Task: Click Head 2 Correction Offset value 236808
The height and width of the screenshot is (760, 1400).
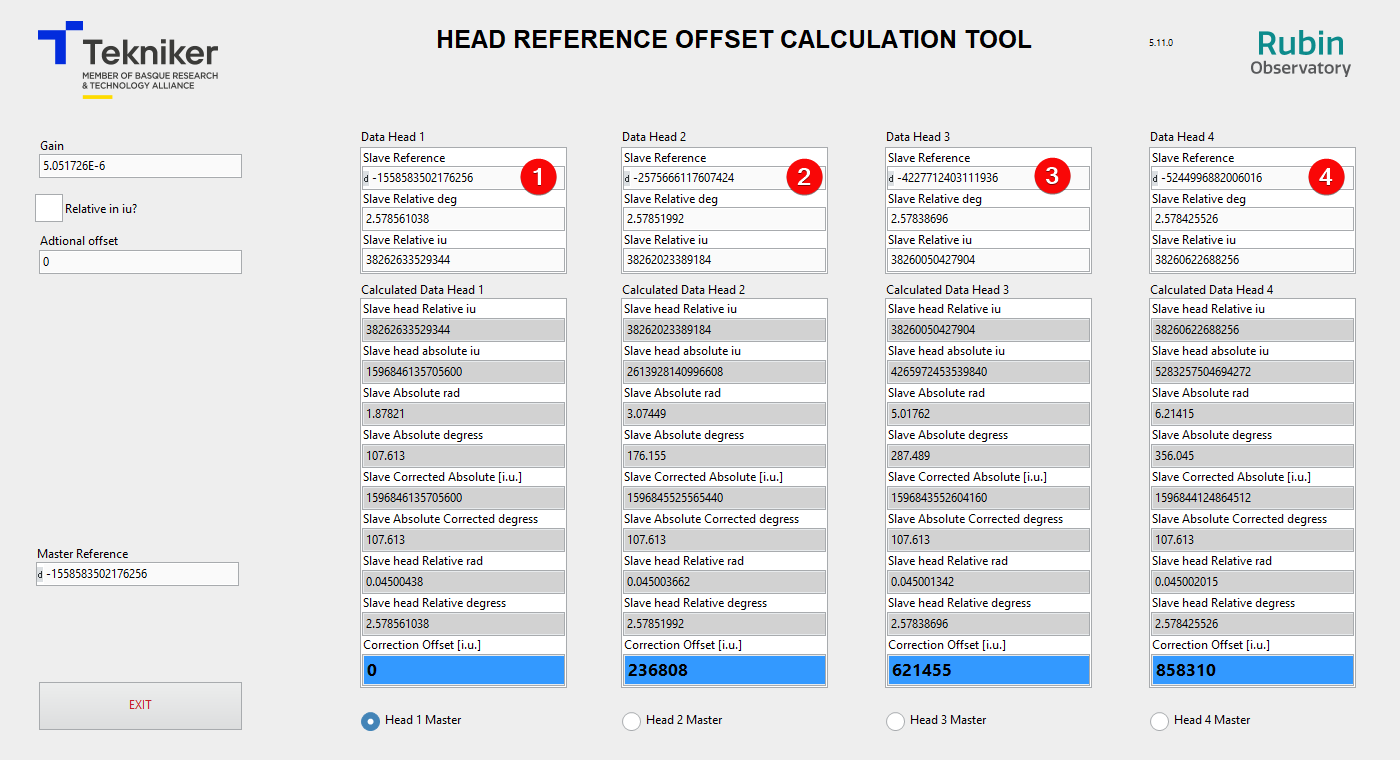Action: [x=725, y=670]
